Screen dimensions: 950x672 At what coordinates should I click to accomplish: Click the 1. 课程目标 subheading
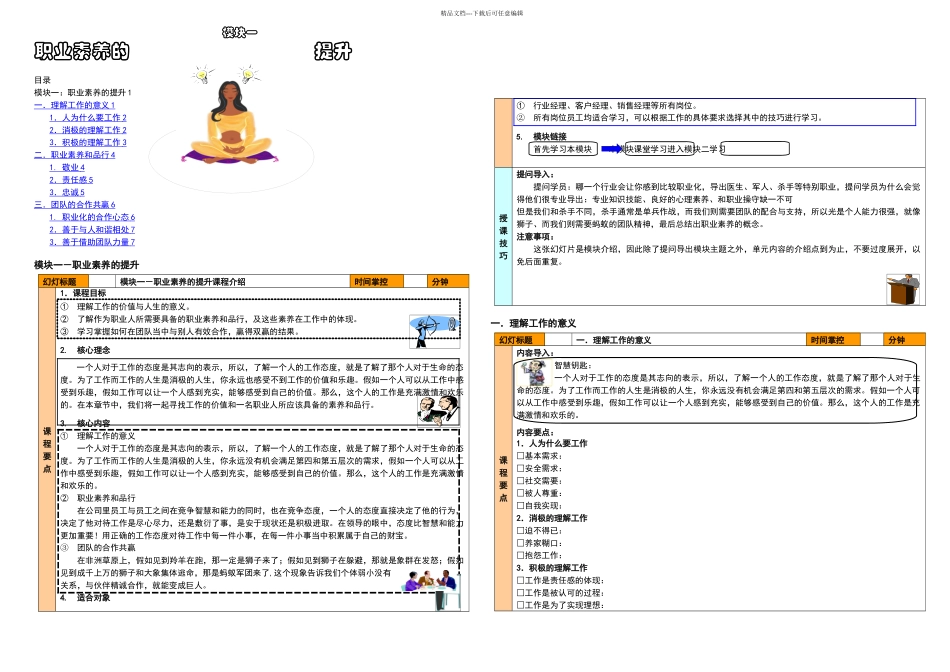tap(83, 293)
